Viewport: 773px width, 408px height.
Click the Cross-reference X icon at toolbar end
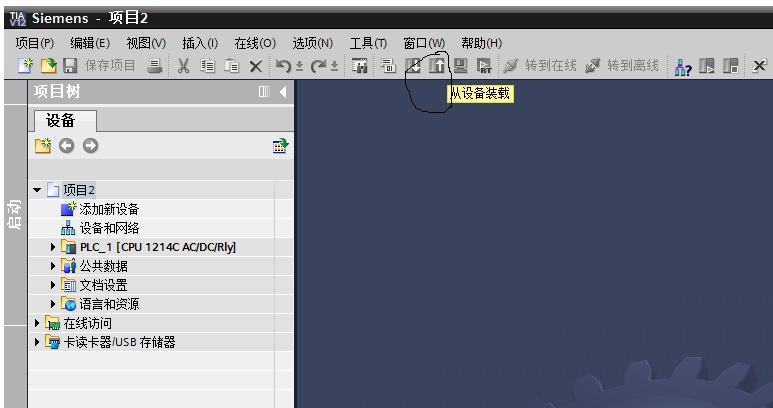point(760,66)
